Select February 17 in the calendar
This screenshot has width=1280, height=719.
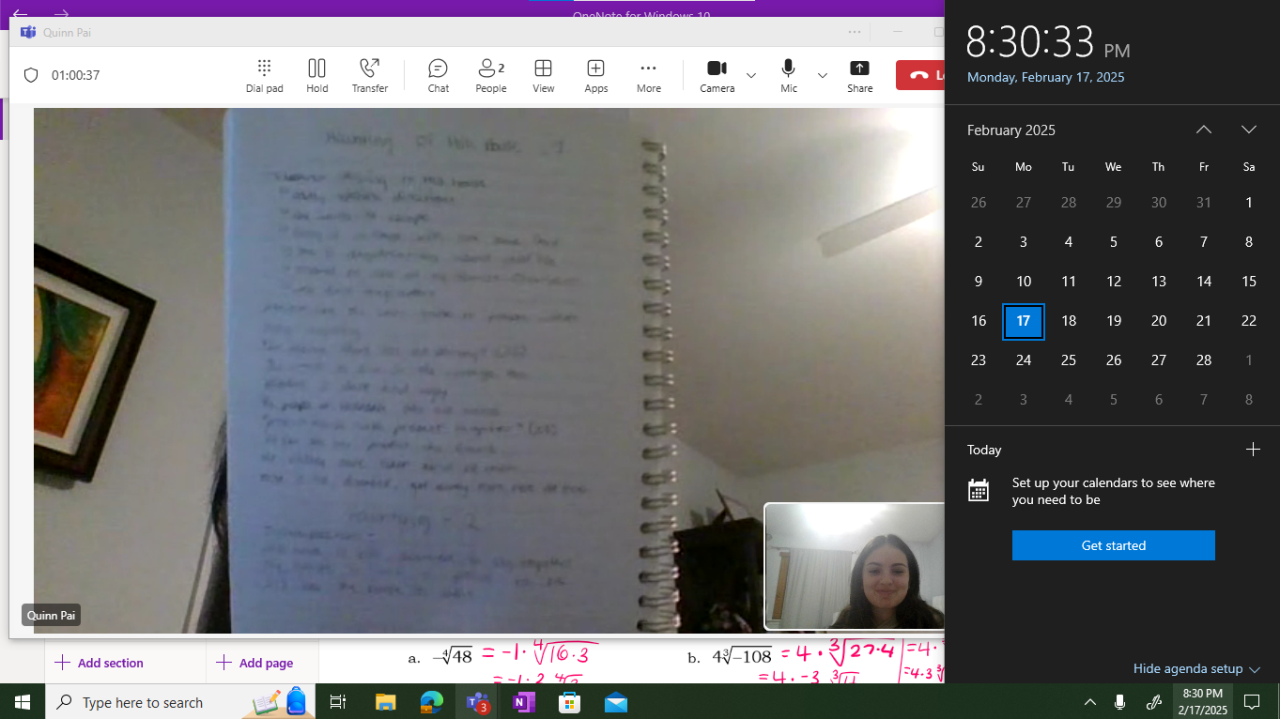[x=1023, y=321]
